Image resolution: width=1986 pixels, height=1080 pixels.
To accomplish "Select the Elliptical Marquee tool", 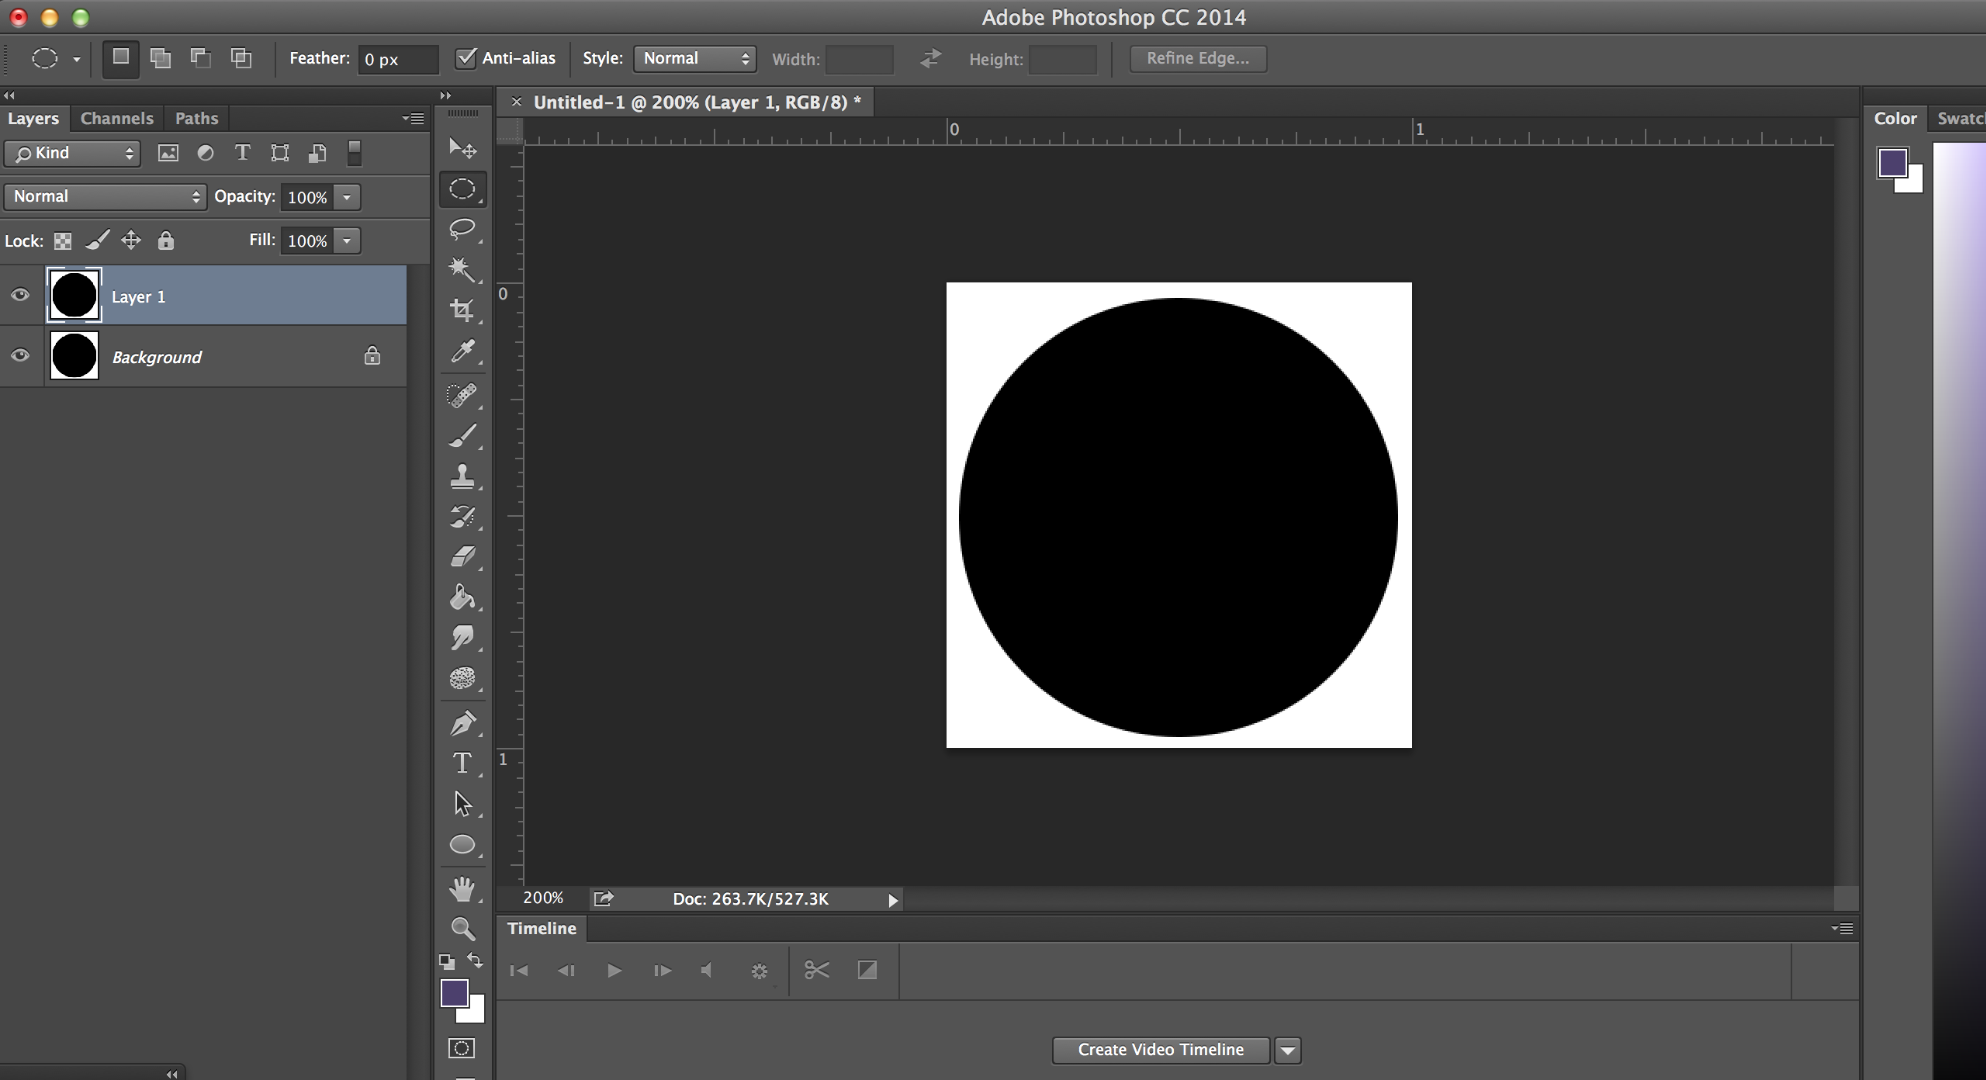I will [x=463, y=189].
